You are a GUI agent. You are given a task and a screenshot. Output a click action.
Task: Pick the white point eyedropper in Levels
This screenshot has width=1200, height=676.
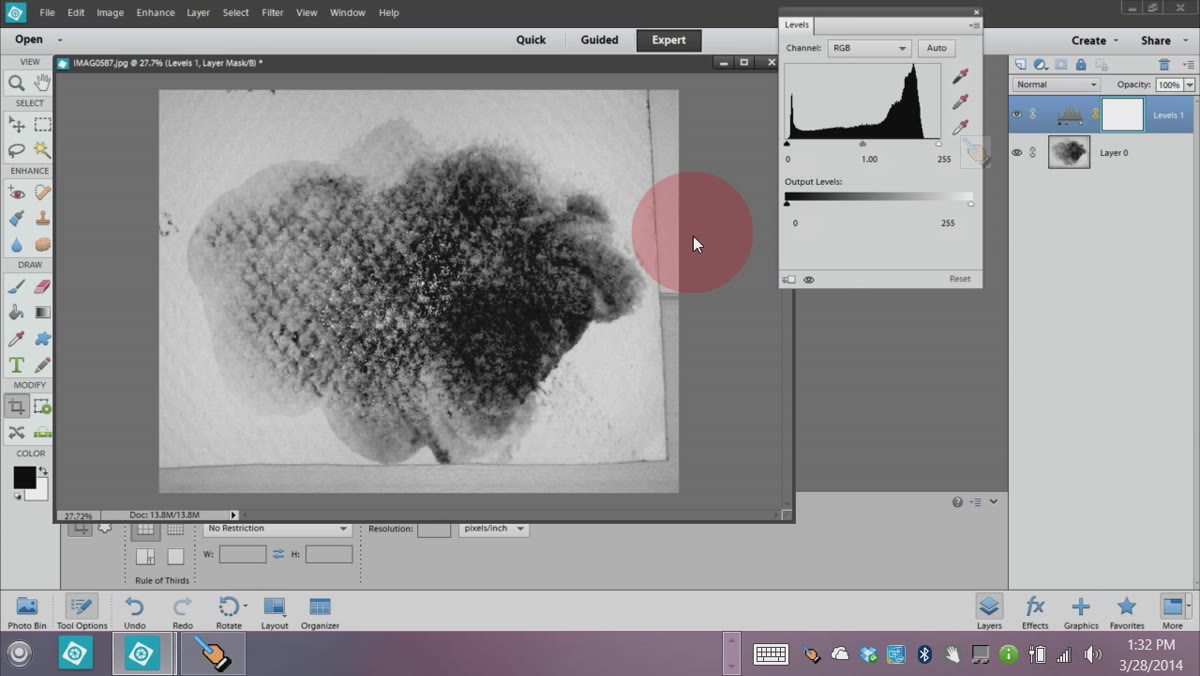[x=960, y=128]
